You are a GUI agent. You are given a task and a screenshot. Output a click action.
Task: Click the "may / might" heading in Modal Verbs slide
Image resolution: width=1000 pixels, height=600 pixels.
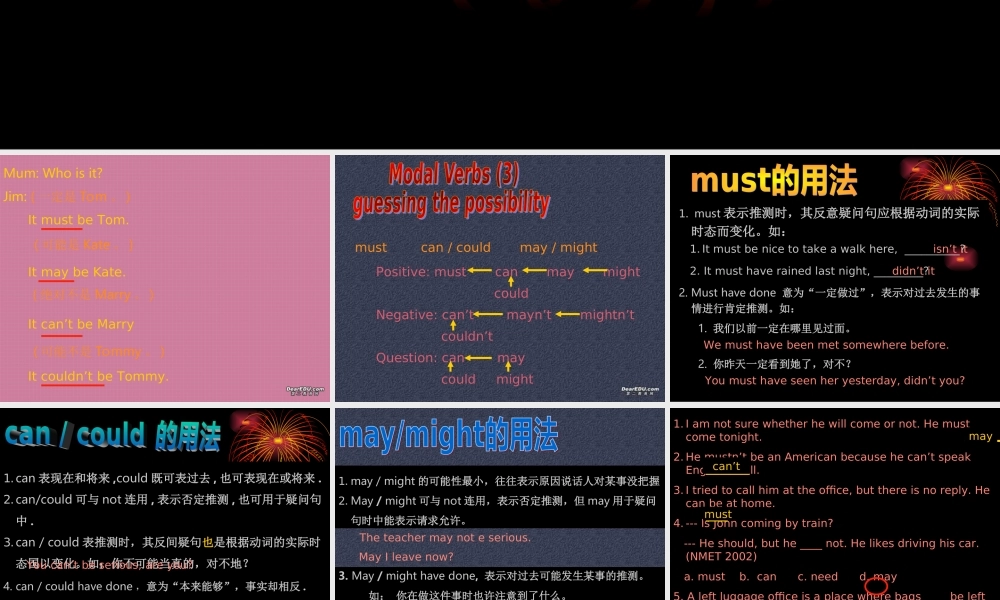[x=558, y=247]
